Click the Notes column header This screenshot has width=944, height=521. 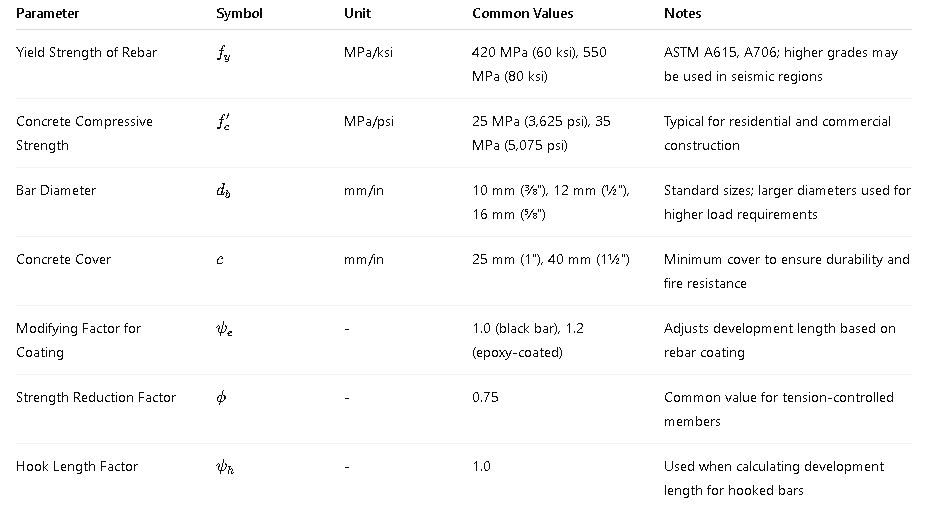(x=682, y=14)
